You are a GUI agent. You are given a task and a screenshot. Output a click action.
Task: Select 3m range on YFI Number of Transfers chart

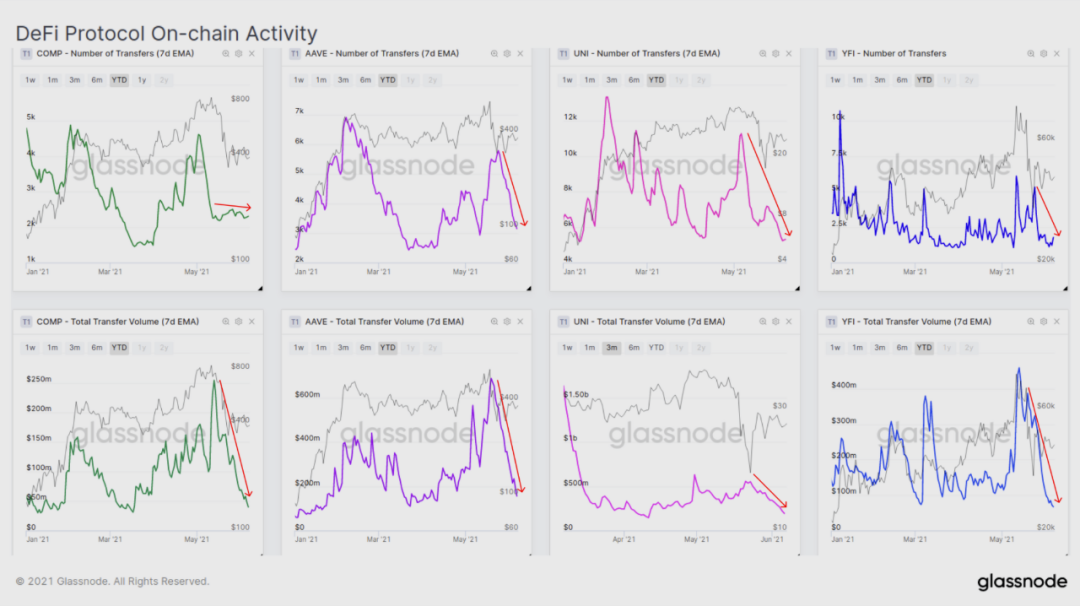pyautogui.click(x=880, y=80)
